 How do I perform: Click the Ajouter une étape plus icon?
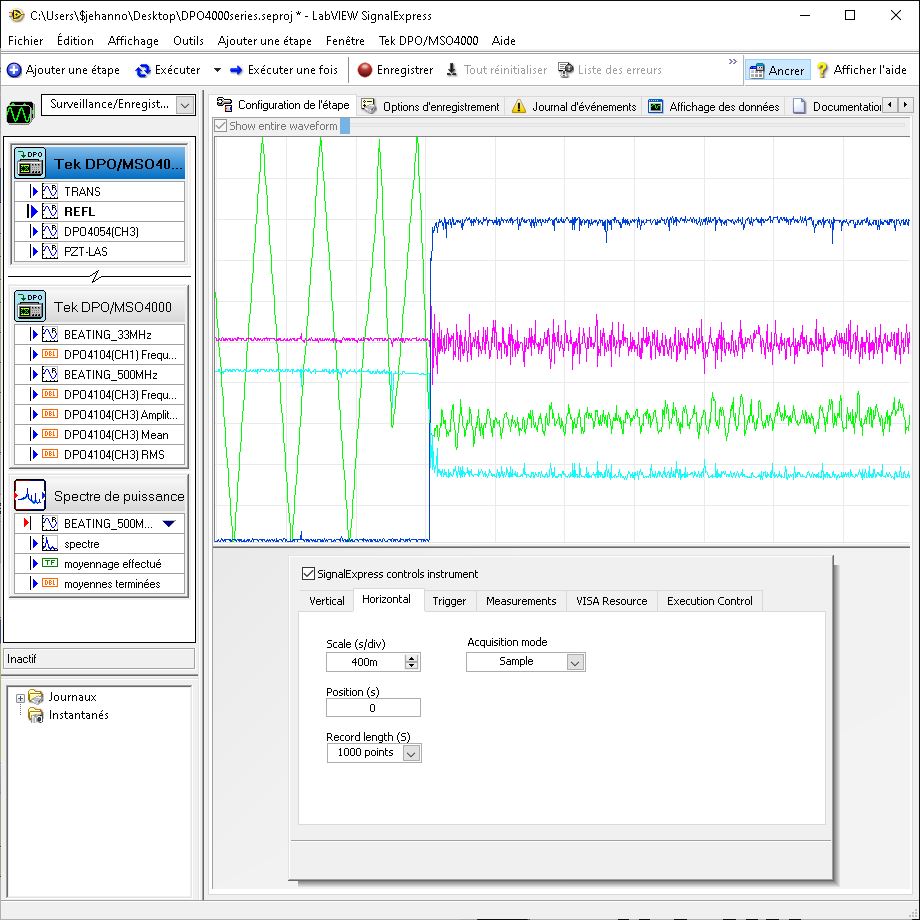(x=14, y=70)
